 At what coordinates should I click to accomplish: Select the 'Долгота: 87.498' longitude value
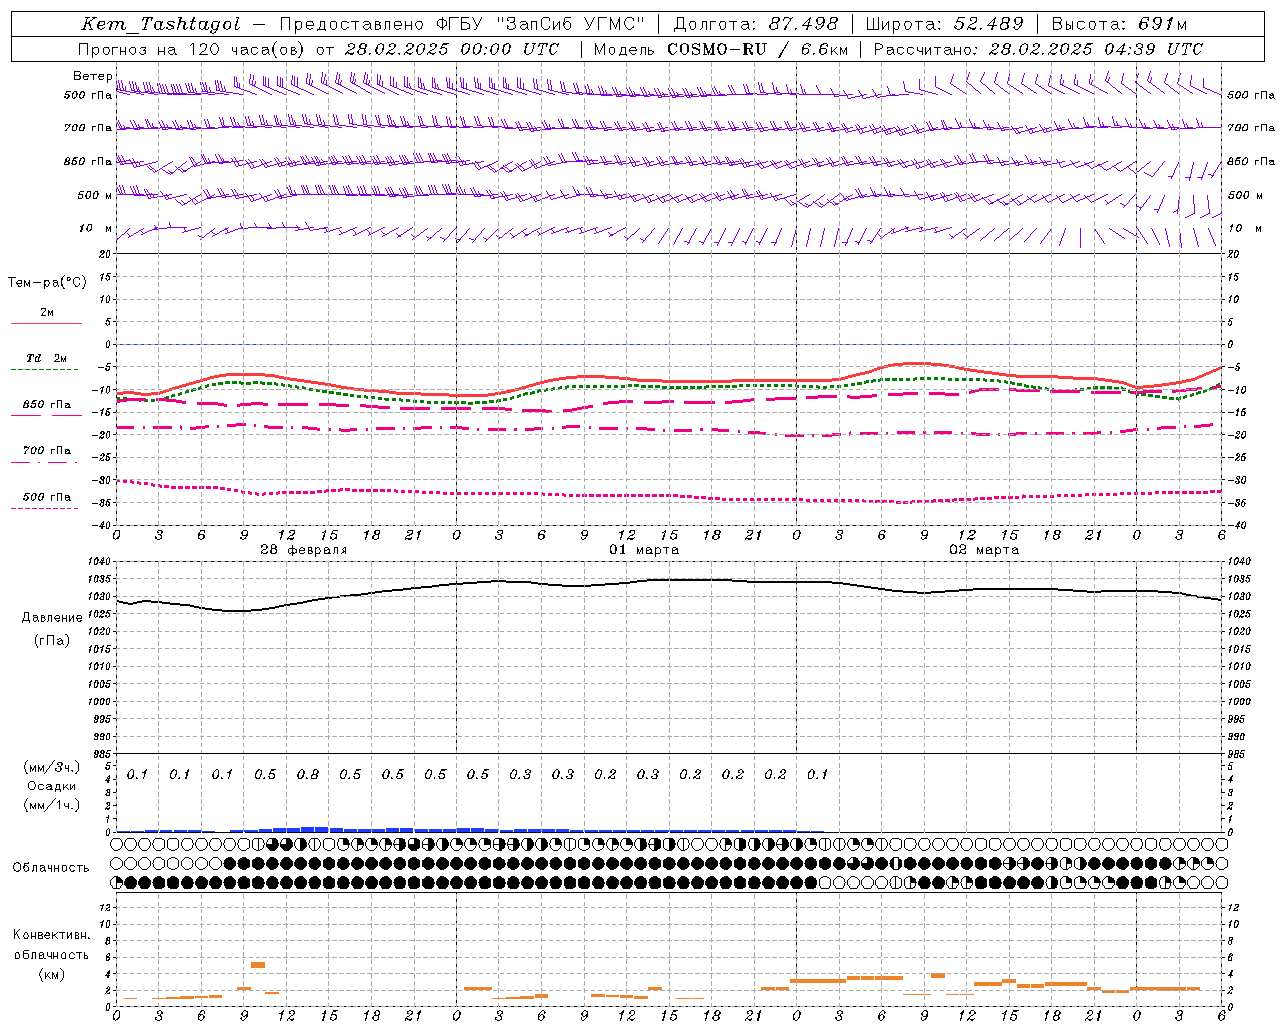point(756,24)
